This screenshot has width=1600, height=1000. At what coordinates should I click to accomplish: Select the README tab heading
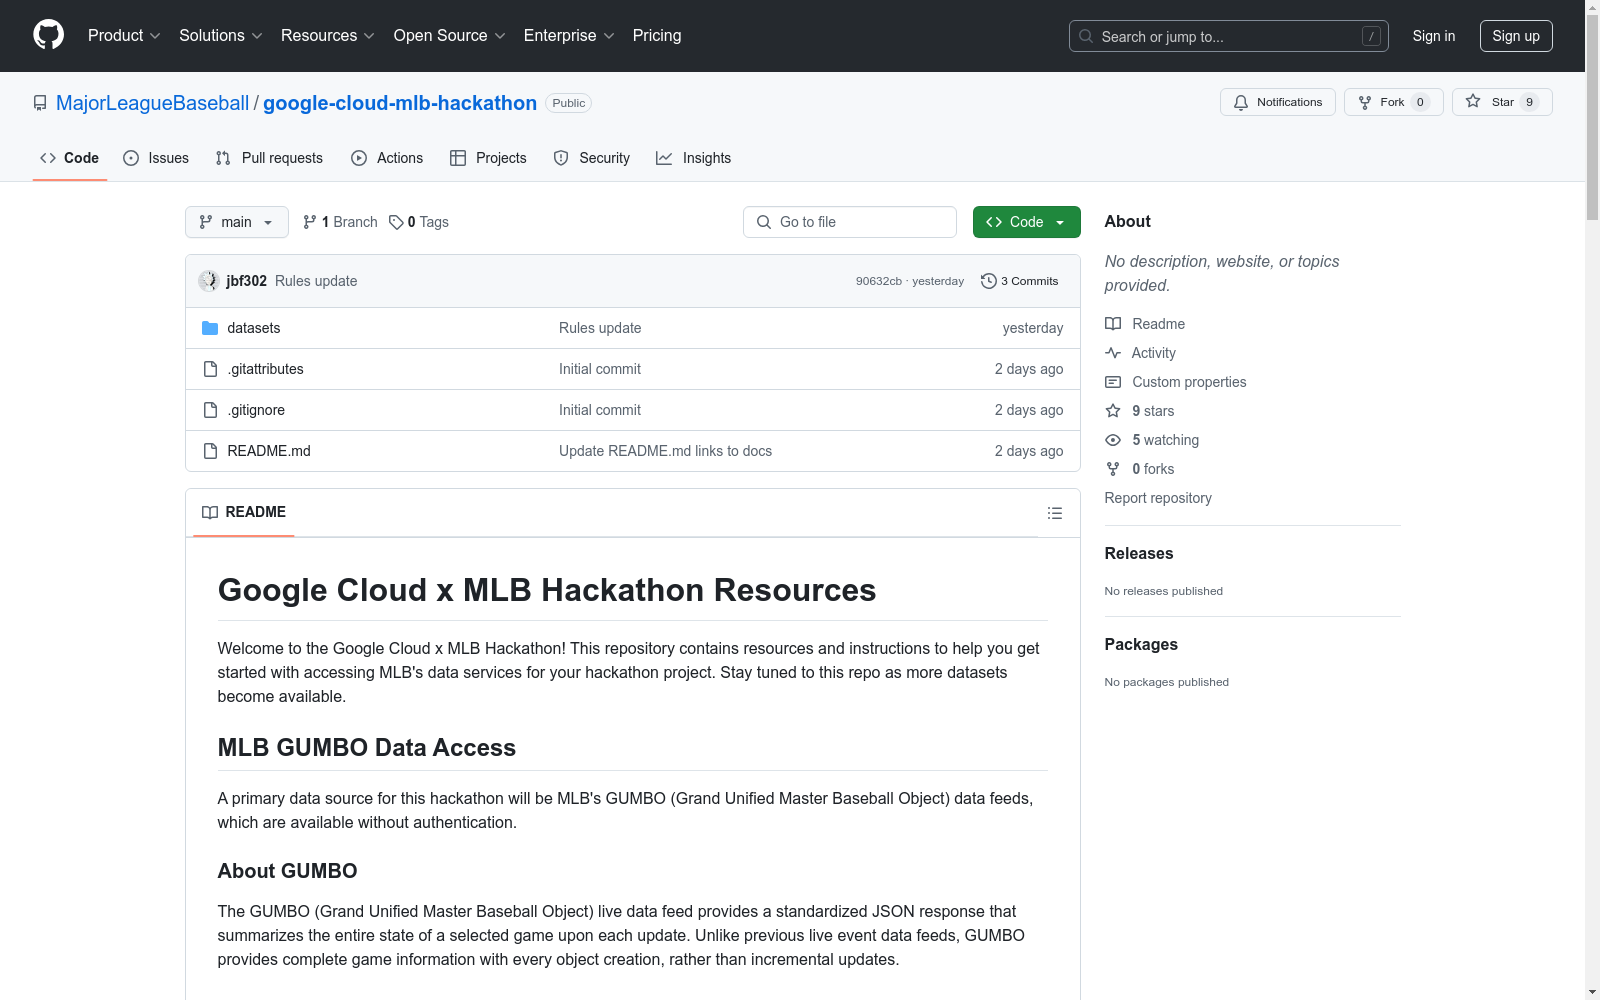[x=244, y=512]
